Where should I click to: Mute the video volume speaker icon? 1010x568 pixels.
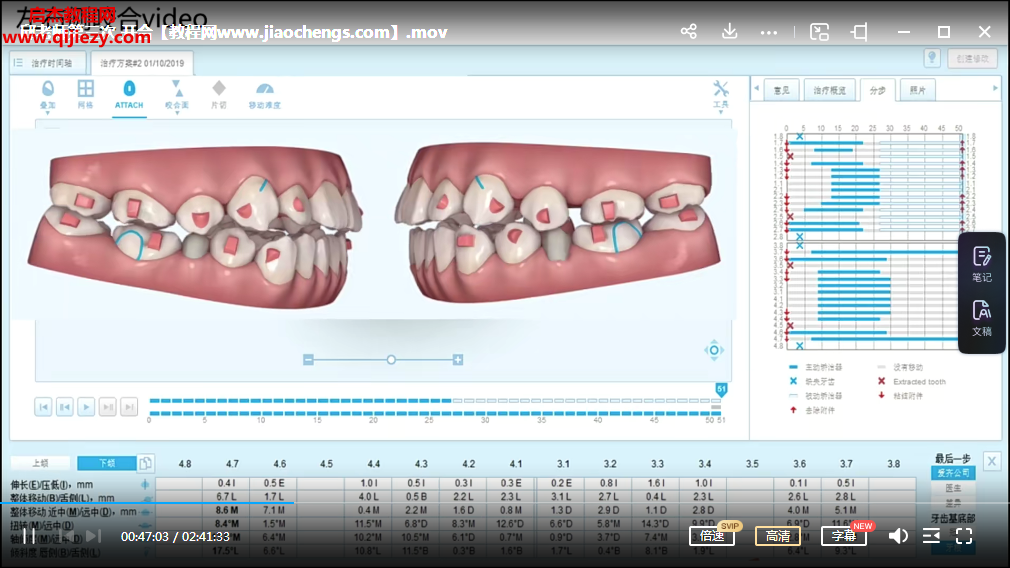tap(898, 536)
